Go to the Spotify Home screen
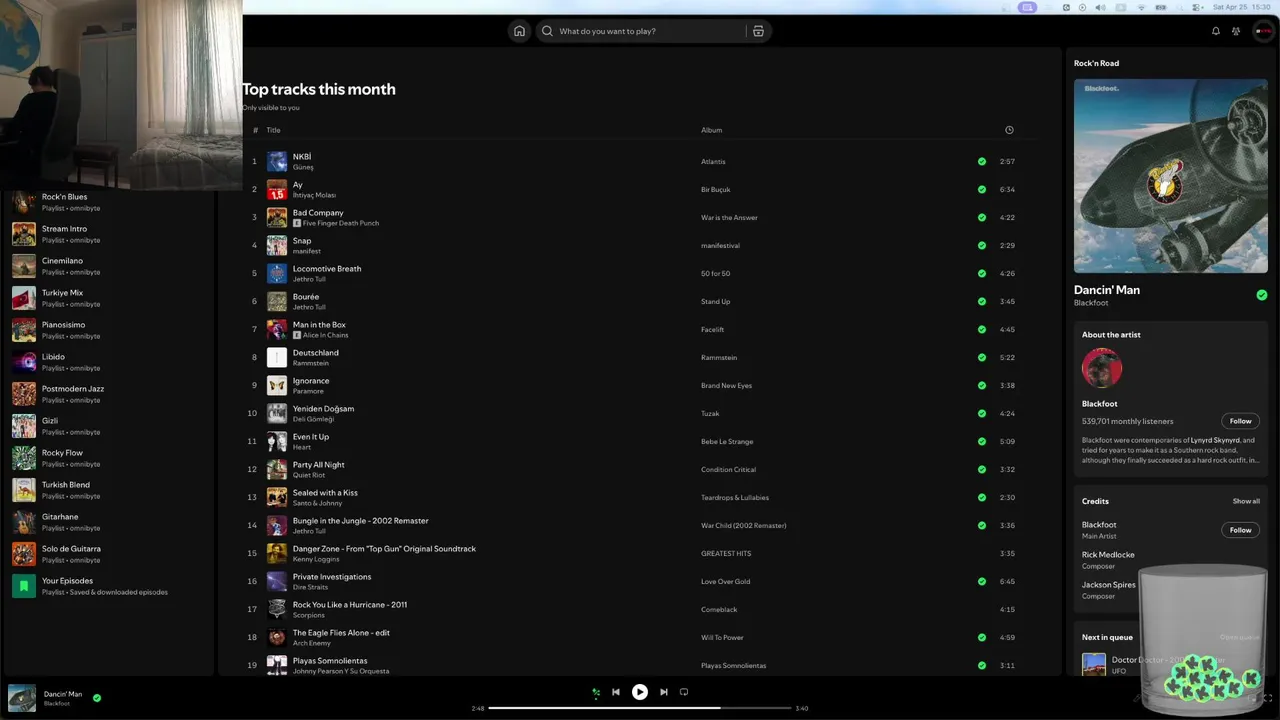1280x720 pixels. tap(519, 31)
